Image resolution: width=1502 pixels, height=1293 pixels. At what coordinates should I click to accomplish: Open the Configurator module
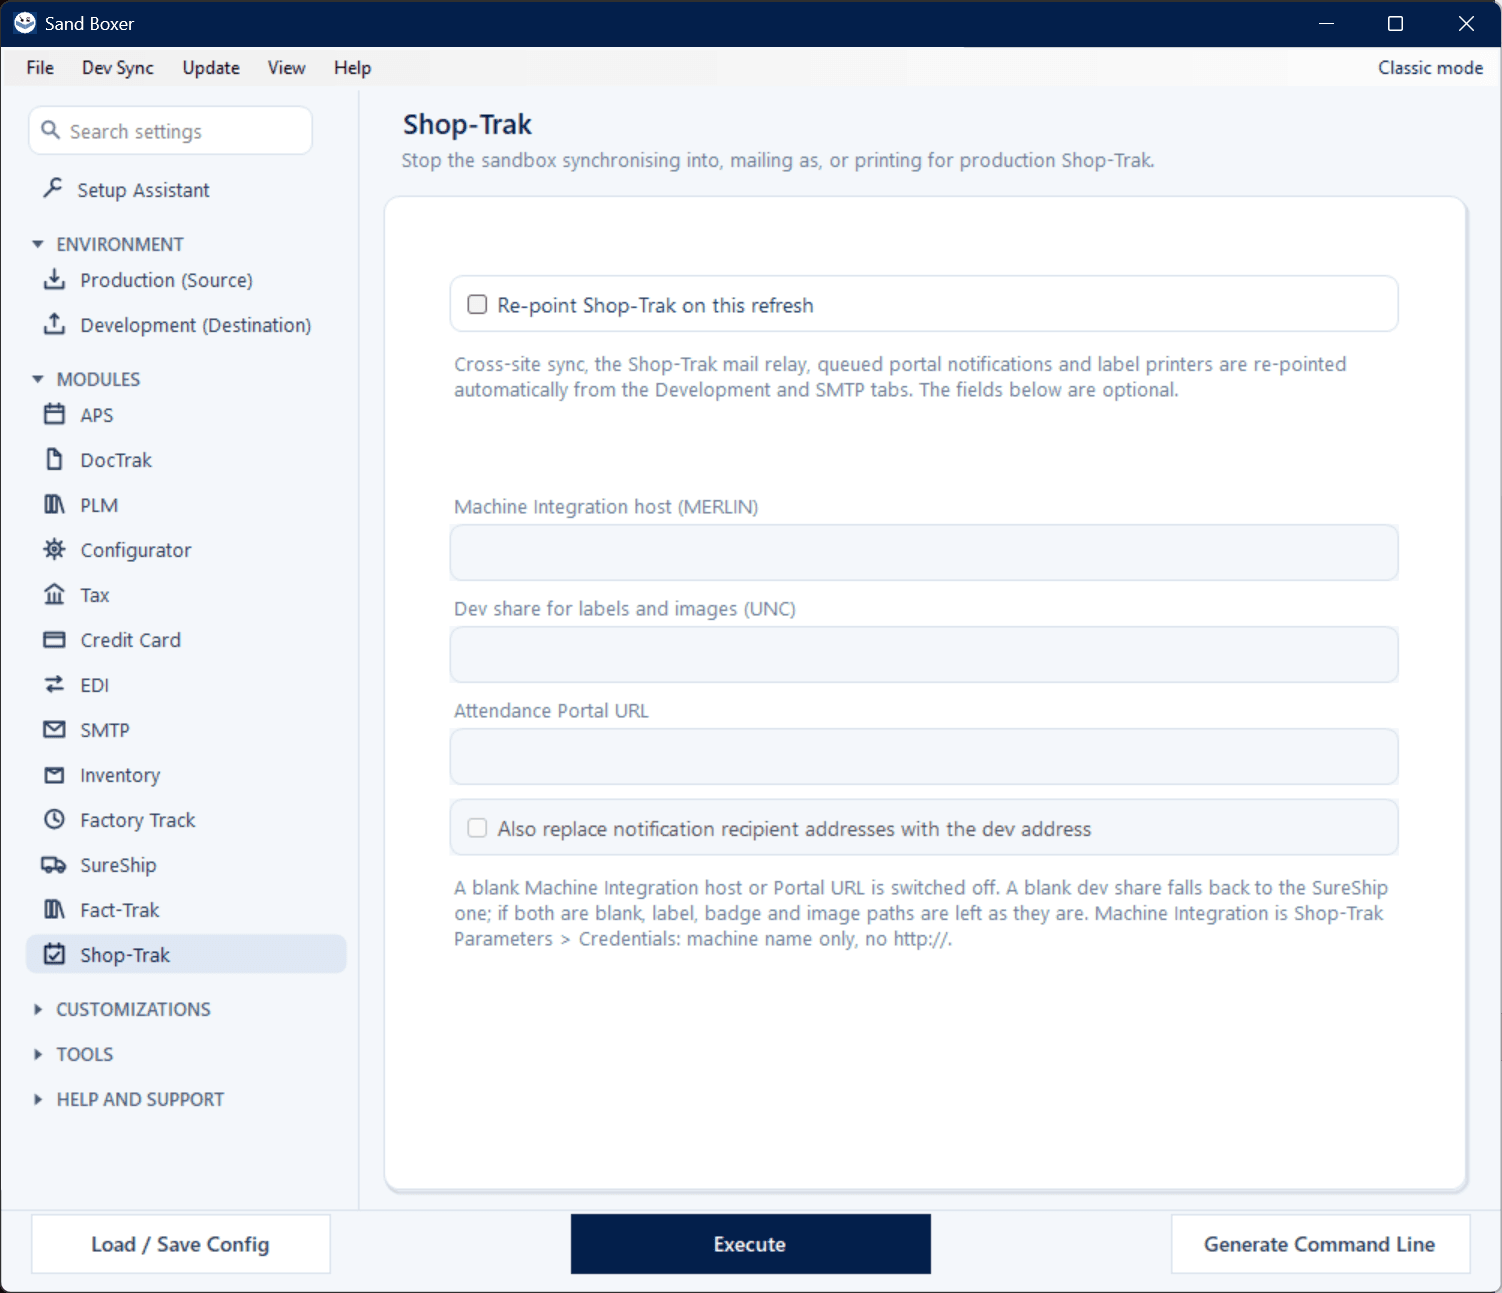click(136, 550)
